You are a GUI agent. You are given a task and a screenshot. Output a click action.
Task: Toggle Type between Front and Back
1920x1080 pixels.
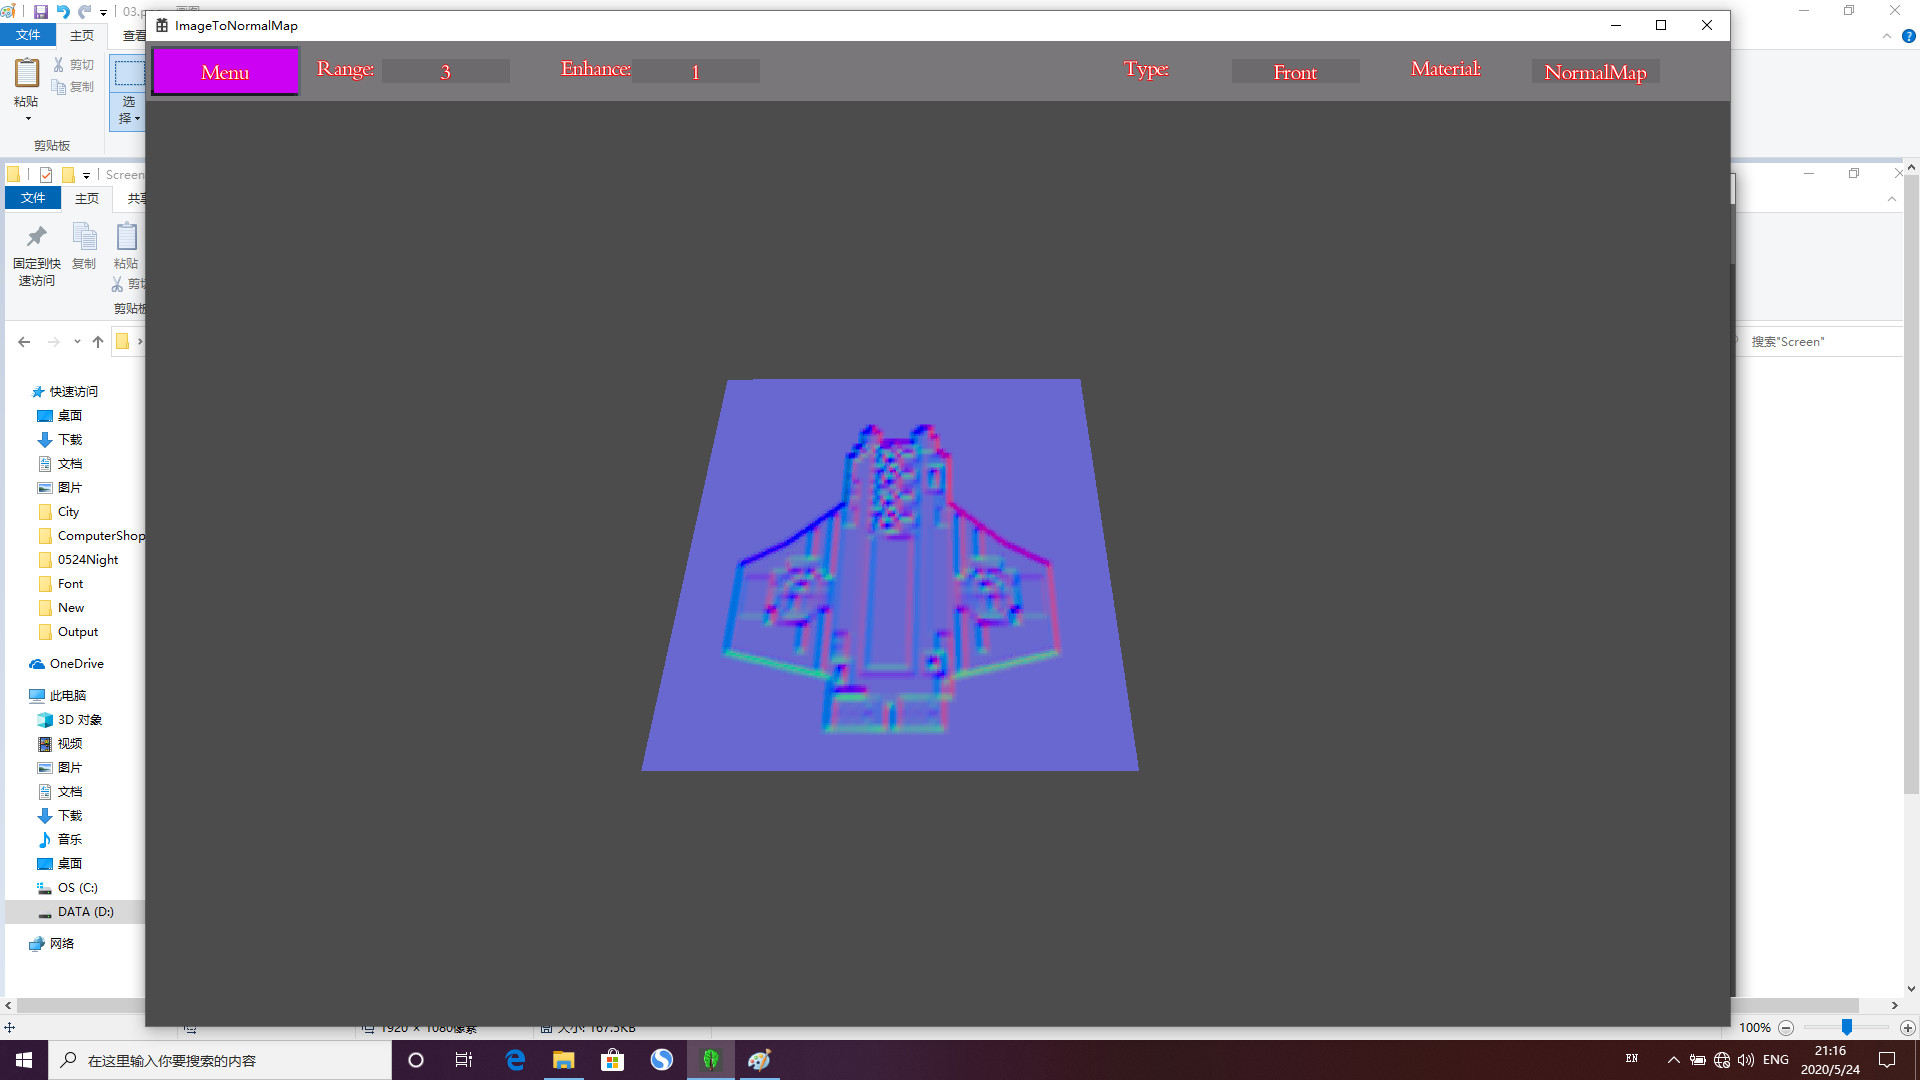point(1295,71)
